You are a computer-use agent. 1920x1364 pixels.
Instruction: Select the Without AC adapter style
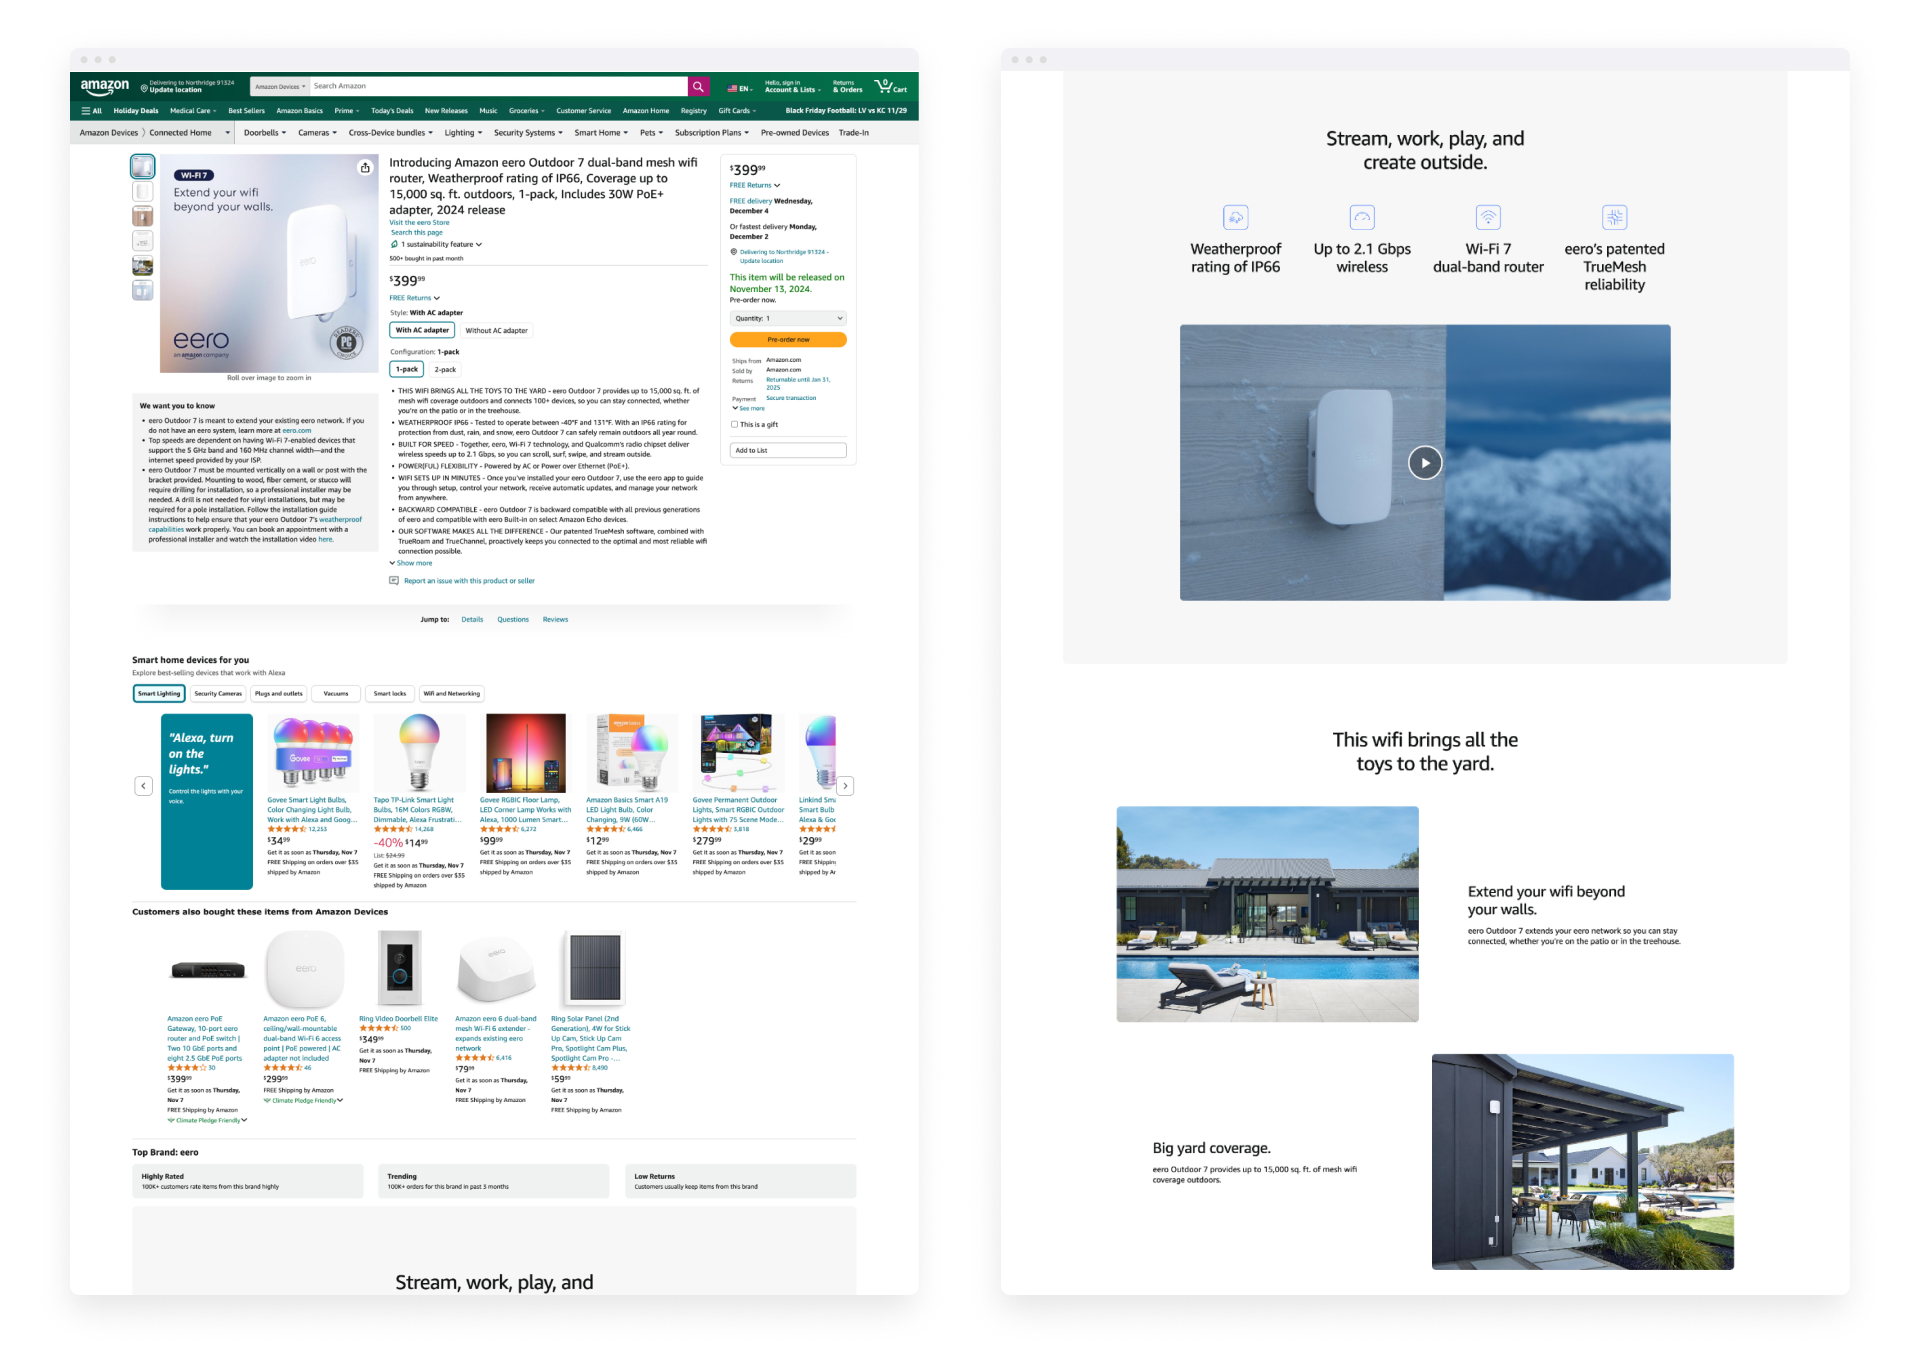496,331
